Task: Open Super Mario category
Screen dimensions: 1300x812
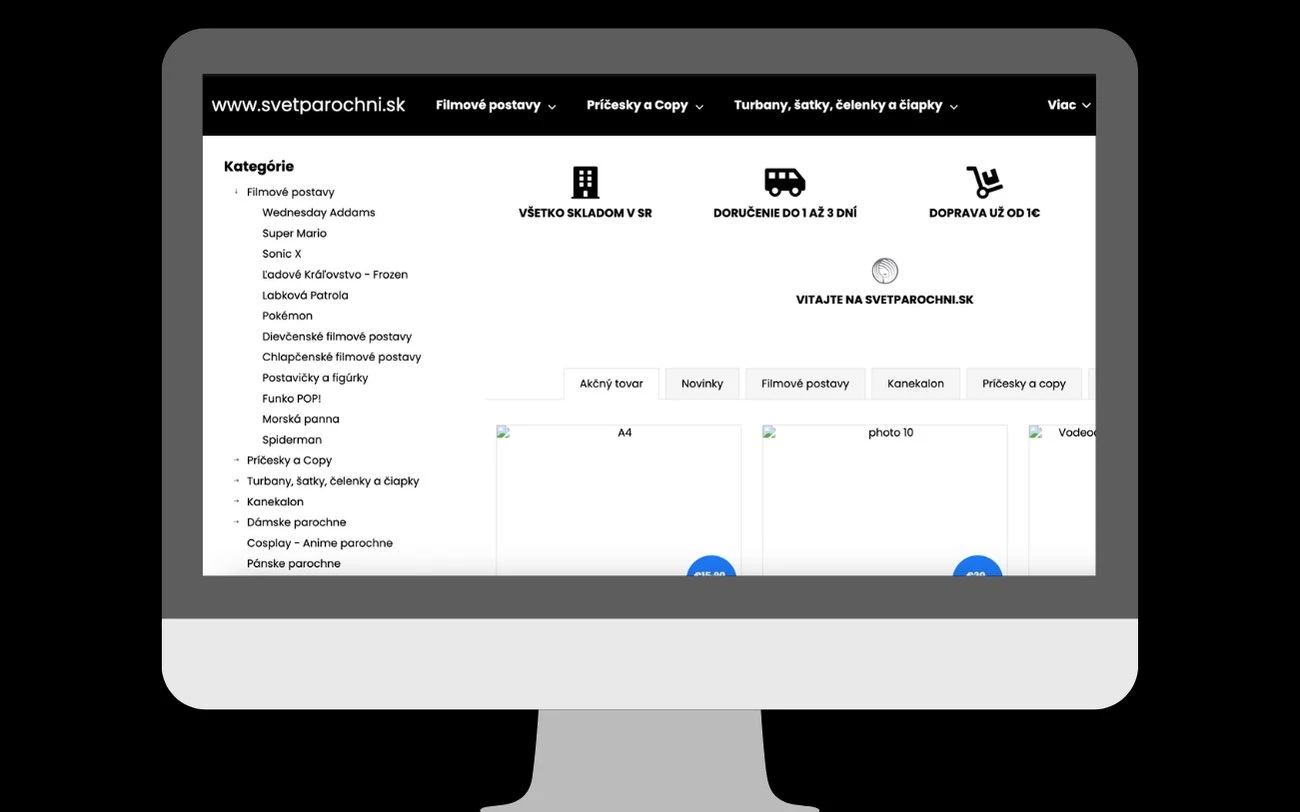Action: pos(294,233)
